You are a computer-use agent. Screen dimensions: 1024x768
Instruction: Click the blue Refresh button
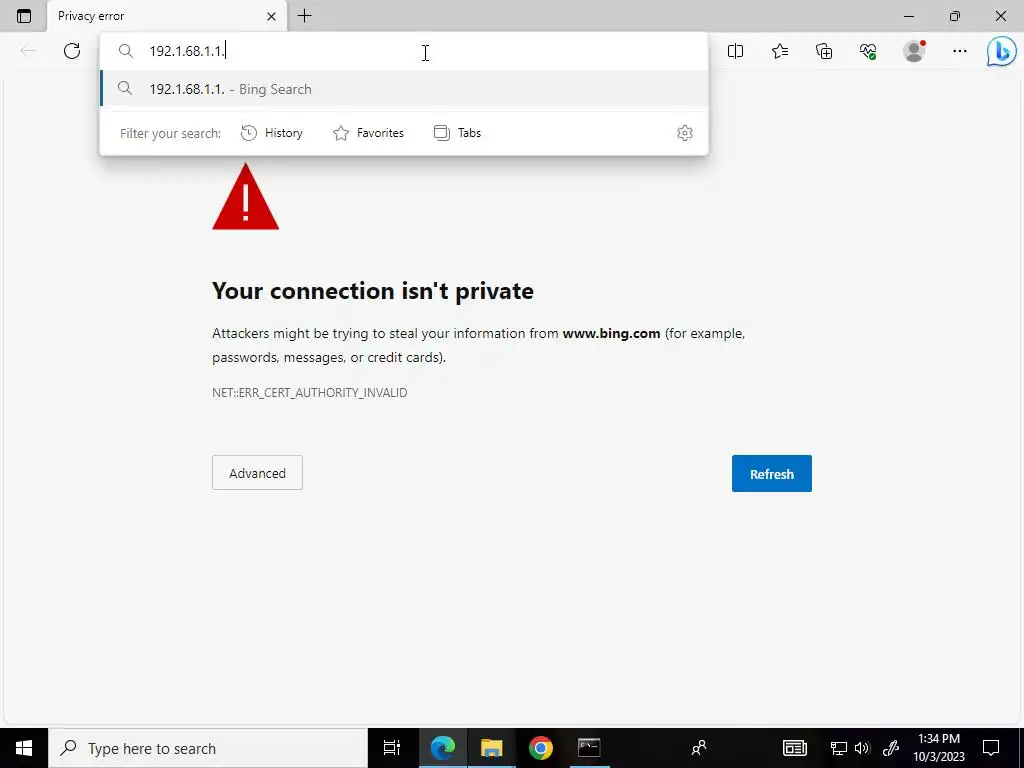click(x=771, y=473)
